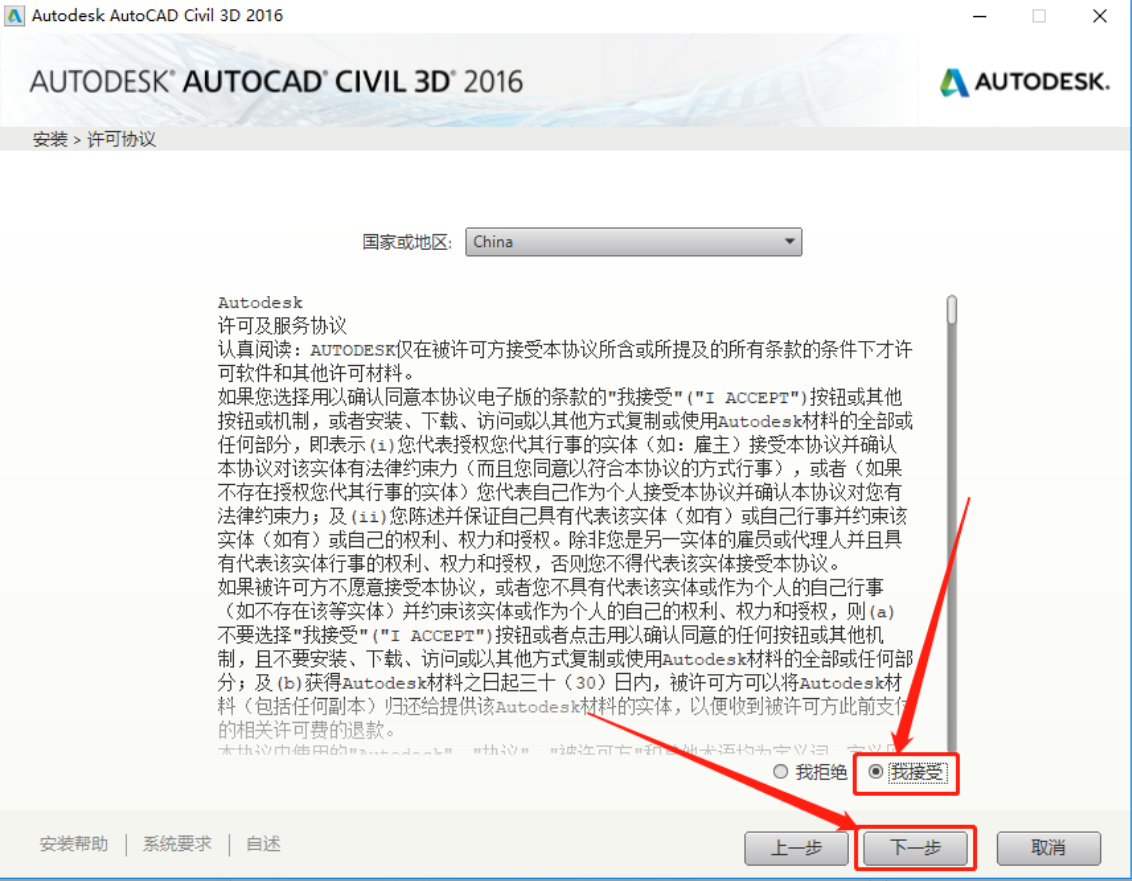Open the 系统需求 link
1132x881 pixels.
point(176,843)
